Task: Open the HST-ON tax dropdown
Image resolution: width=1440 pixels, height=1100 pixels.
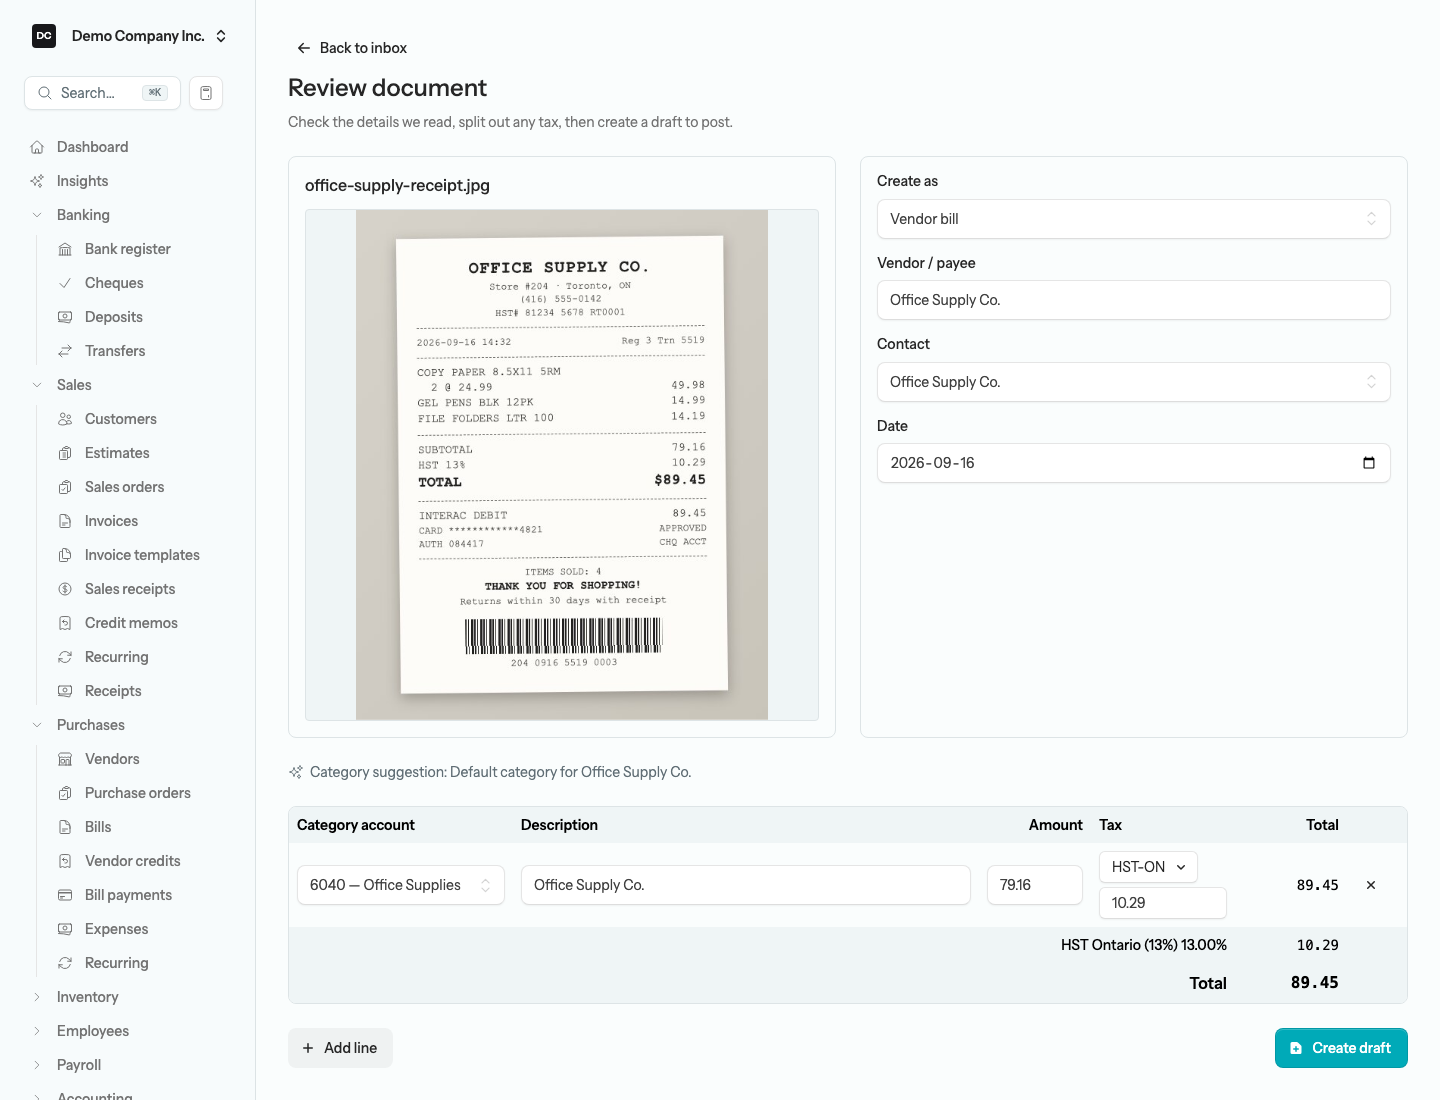Action: 1148,867
